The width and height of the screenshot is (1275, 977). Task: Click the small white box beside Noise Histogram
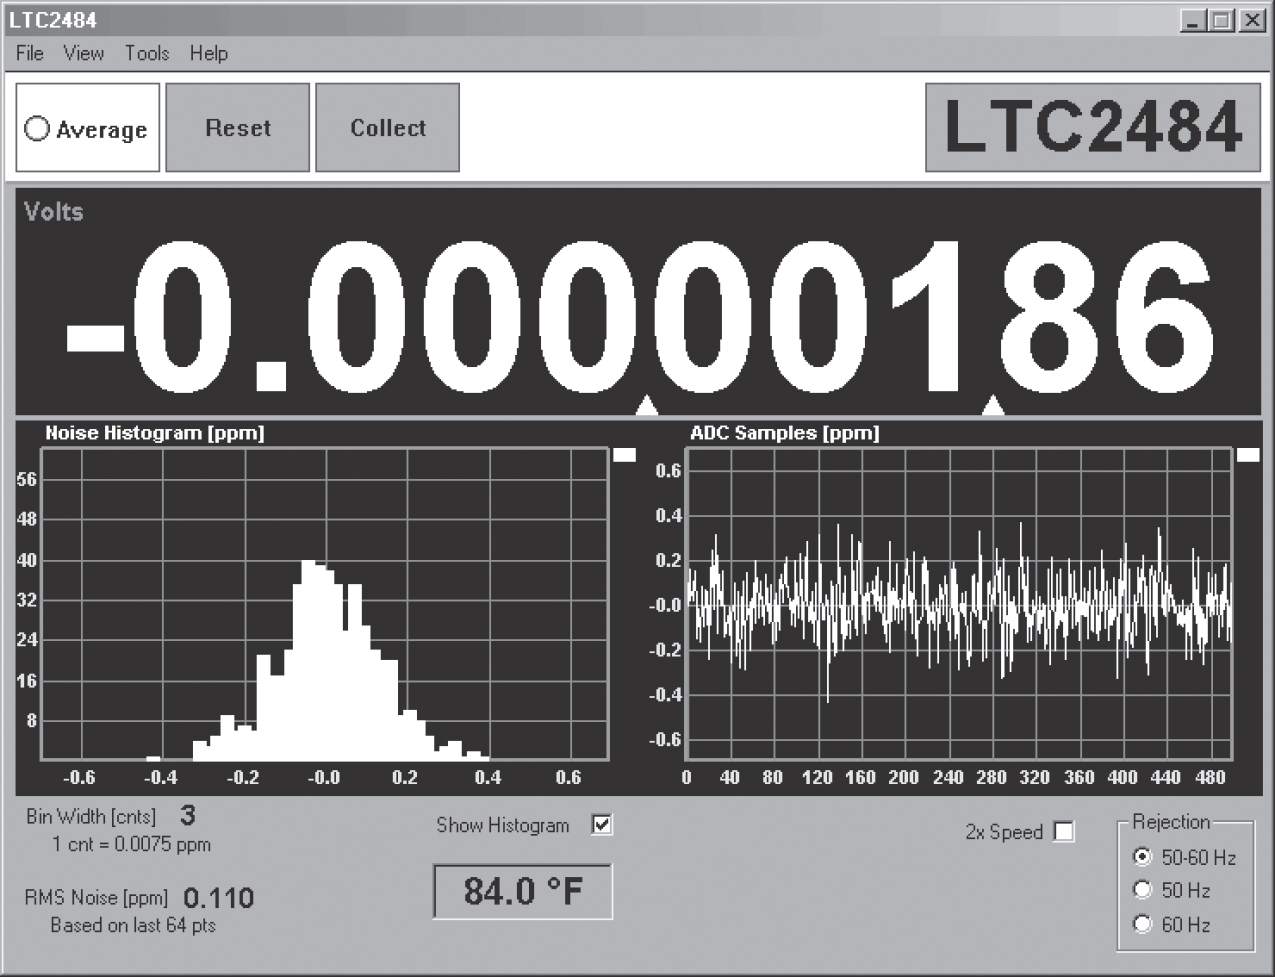pyautogui.click(x=624, y=455)
